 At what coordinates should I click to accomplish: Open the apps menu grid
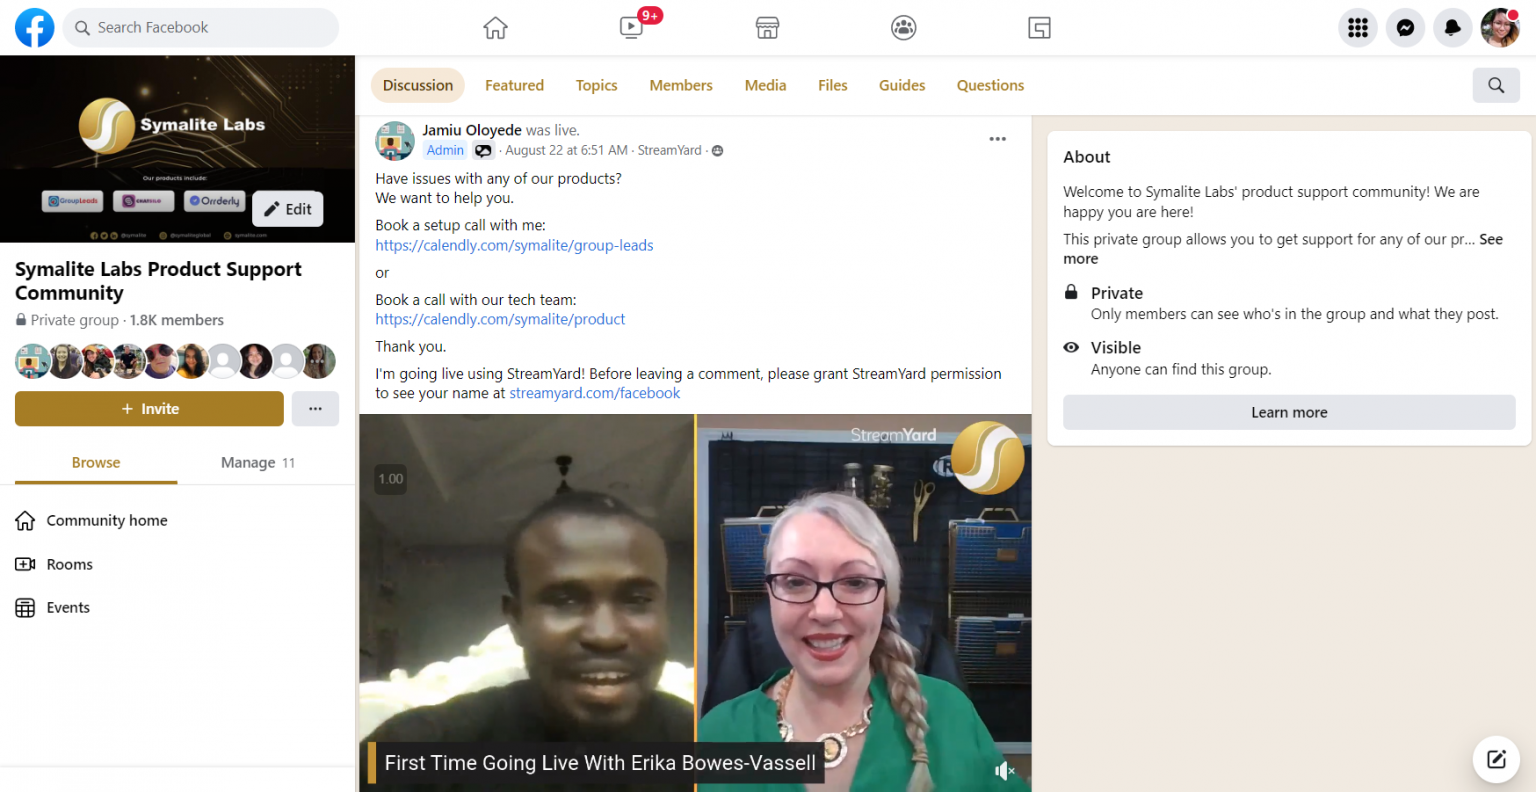tap(1357, 28)
